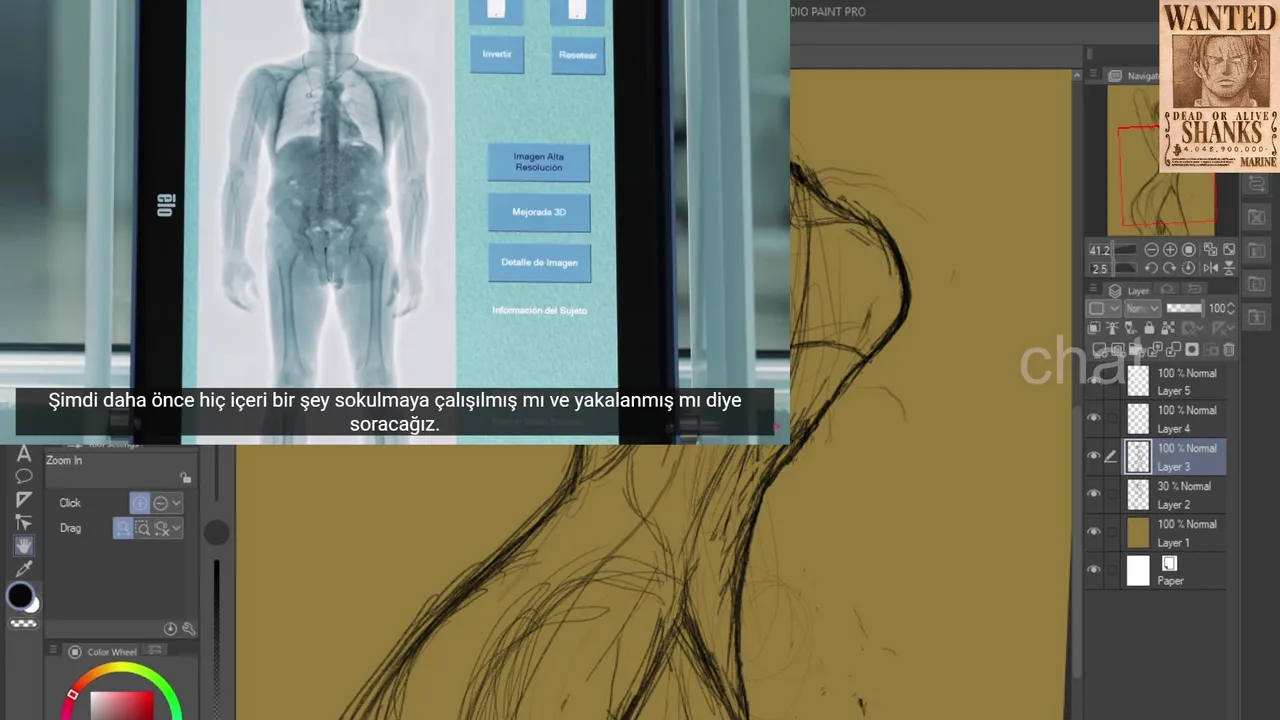
Task: Zoom in in the Navigator
Action: click(1170, 250)
